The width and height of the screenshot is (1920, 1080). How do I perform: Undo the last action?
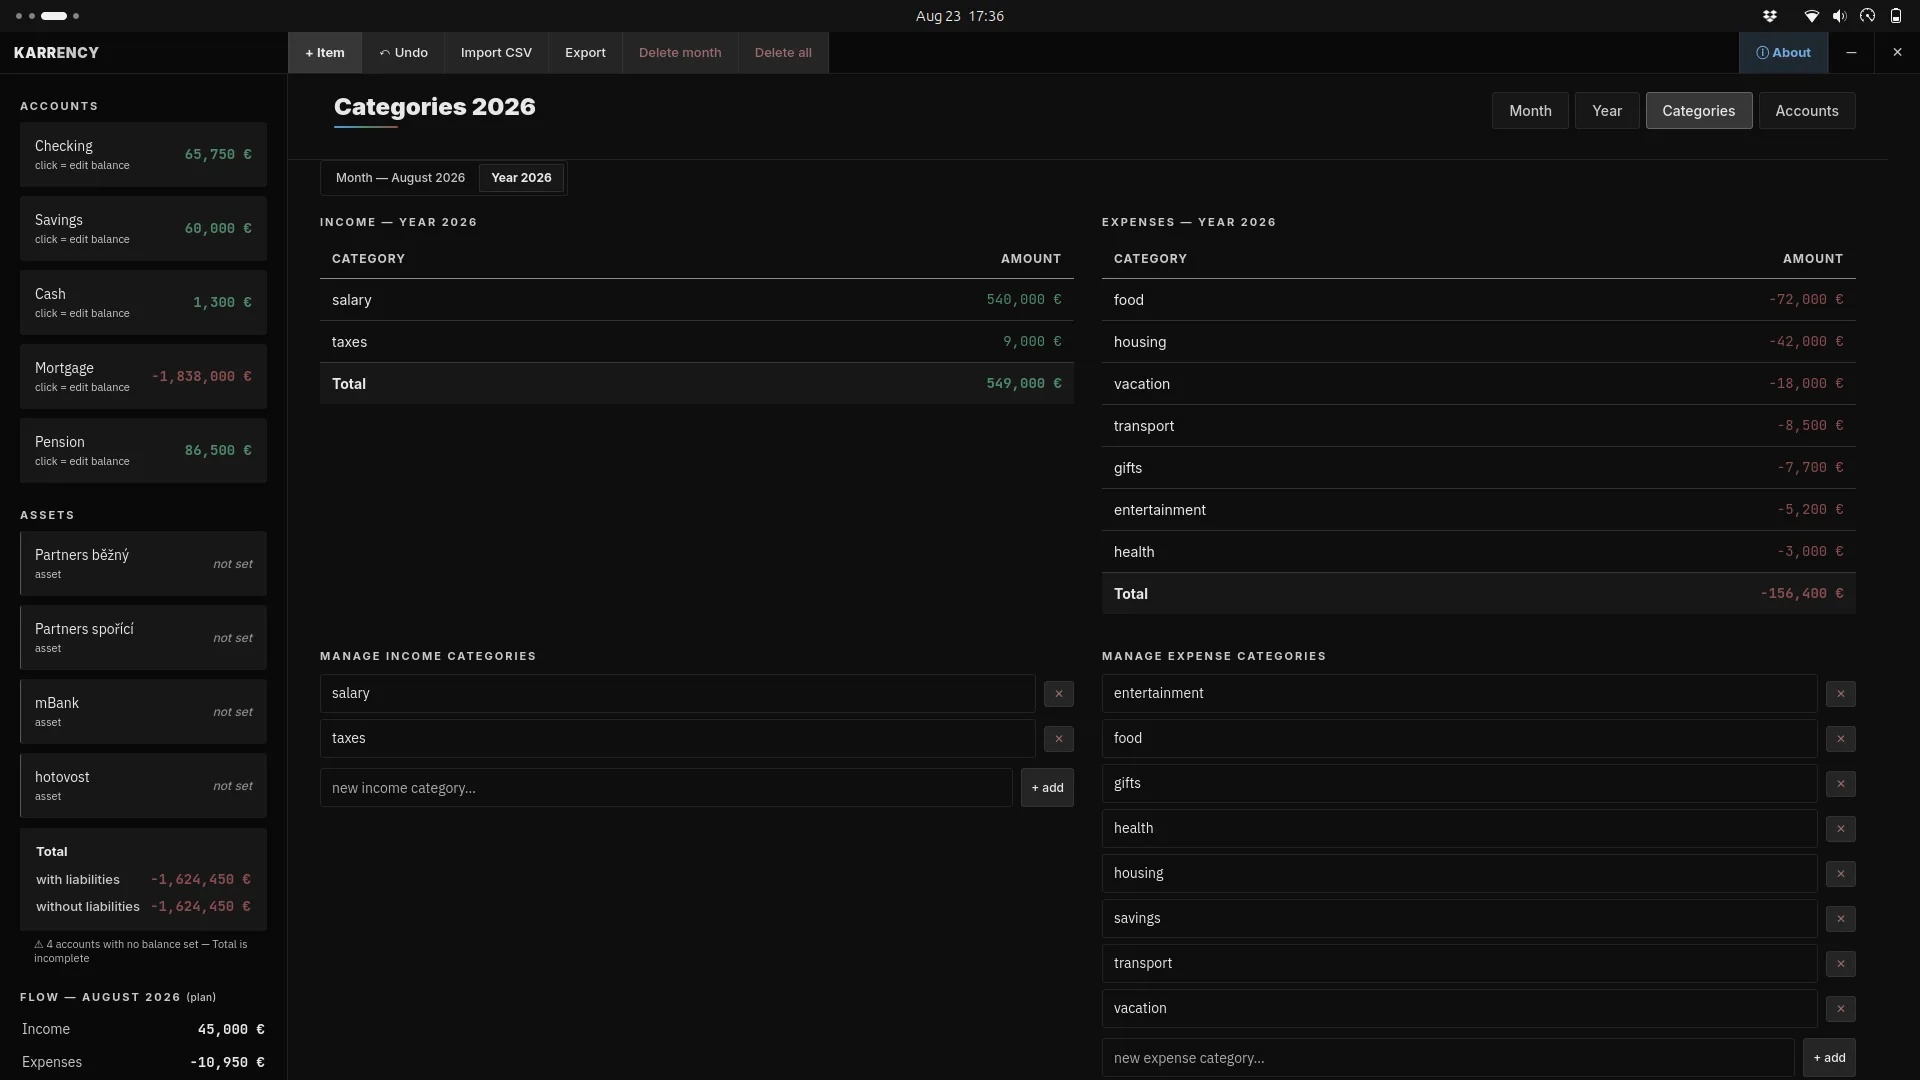[403, 53]
